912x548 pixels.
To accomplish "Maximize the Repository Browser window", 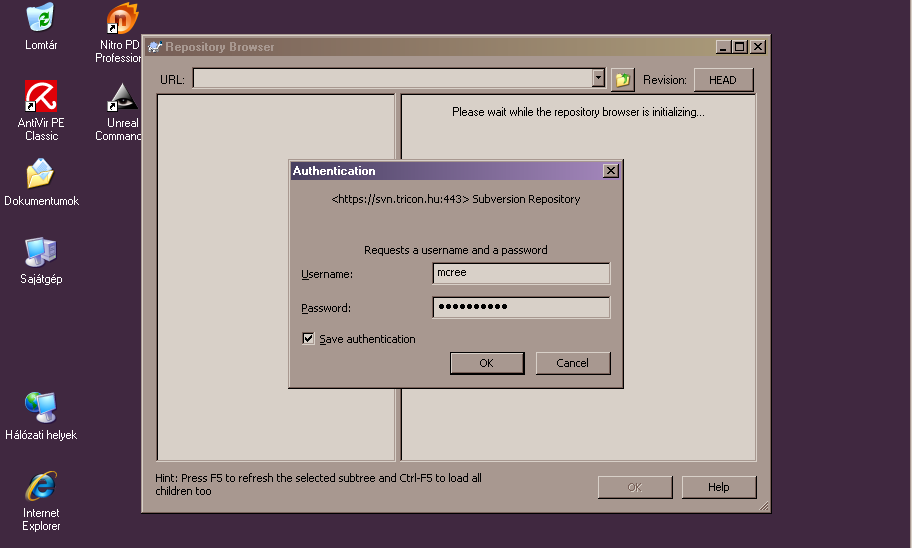I will tap(740, 47).
